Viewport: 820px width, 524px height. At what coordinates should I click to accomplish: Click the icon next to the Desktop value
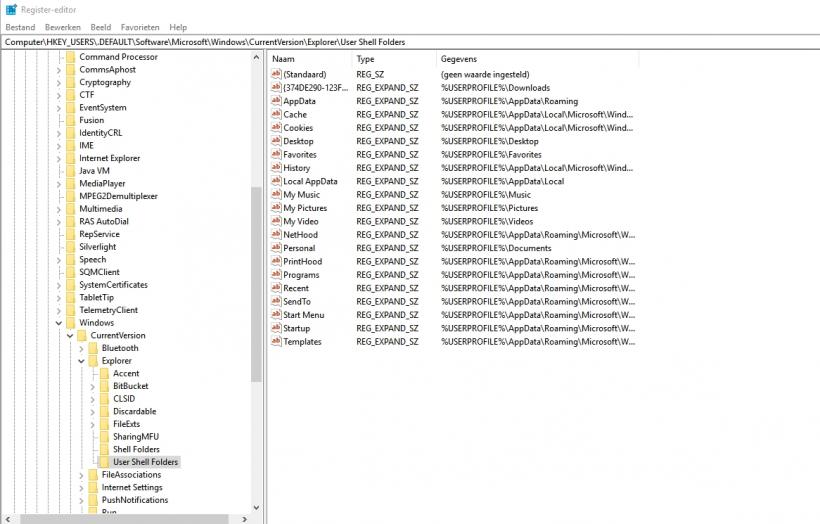click(276, 141)
